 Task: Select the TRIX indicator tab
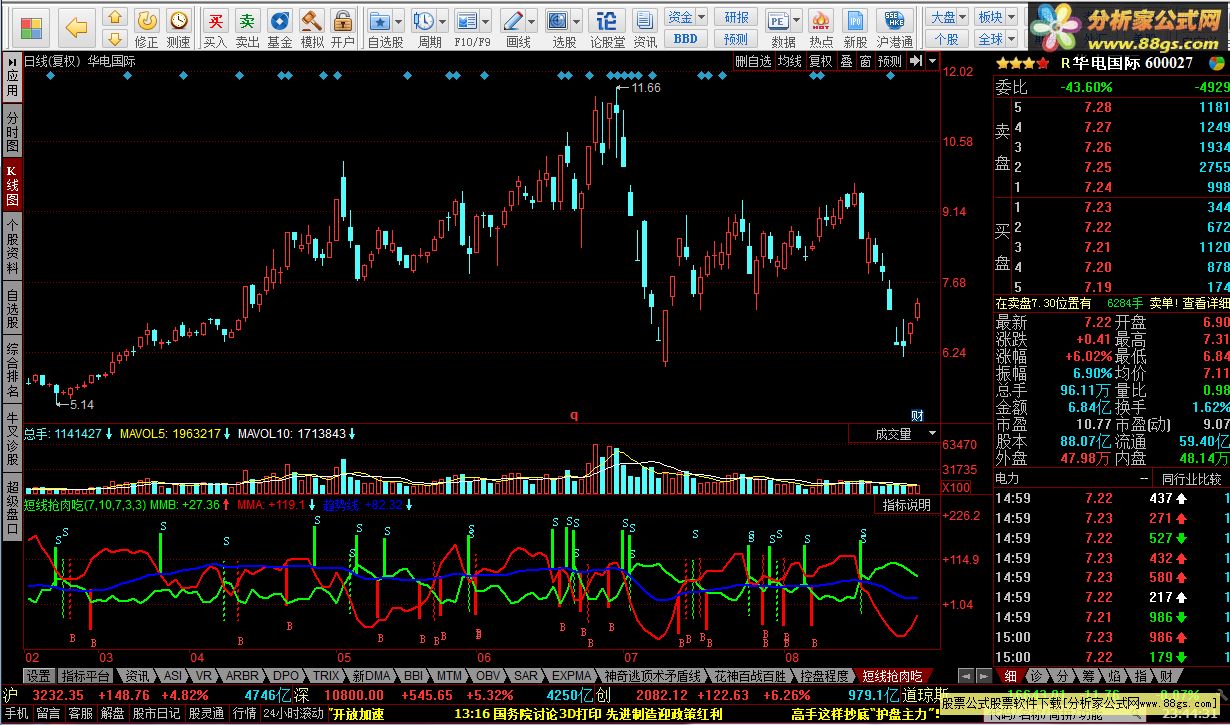(x=325, y=676)
